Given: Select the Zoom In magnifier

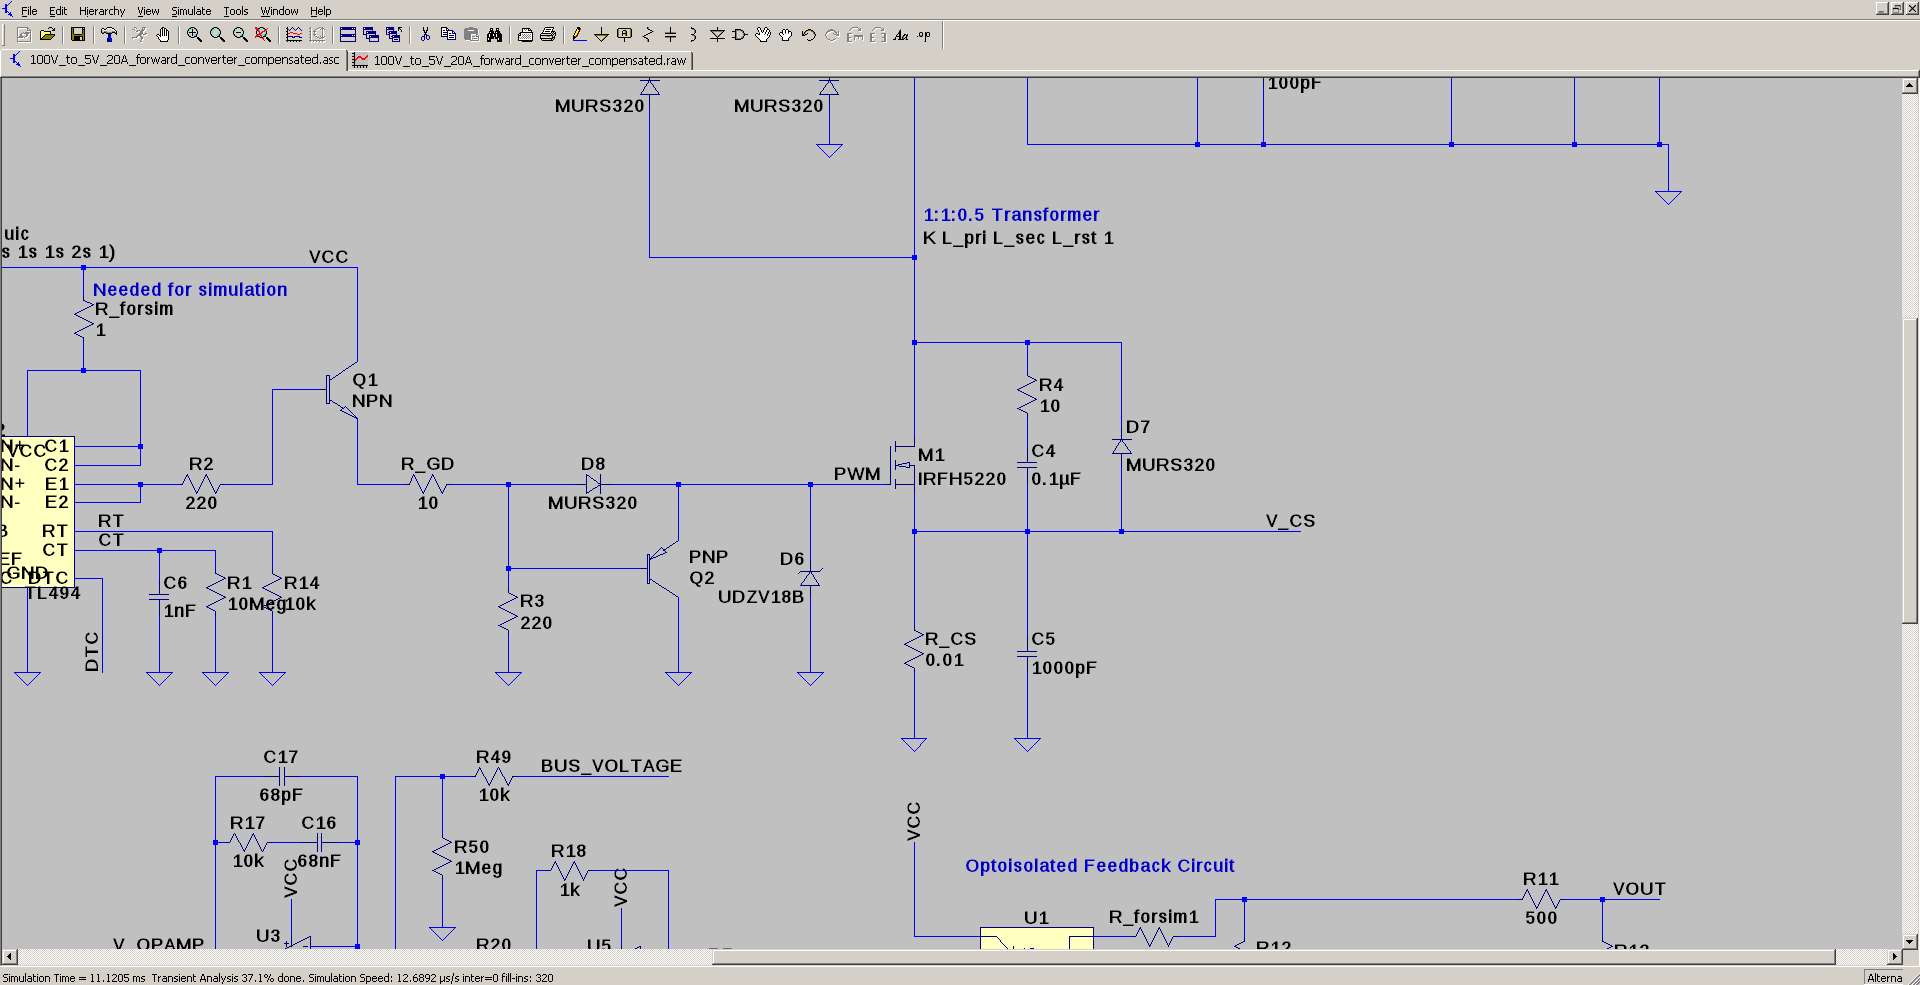Looking at the screenshot, I should (x=194, y=35).
